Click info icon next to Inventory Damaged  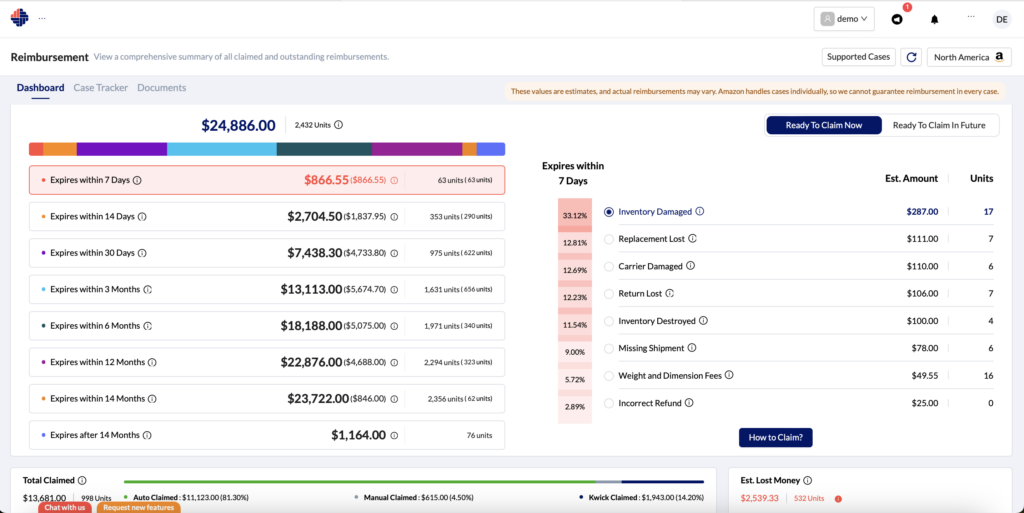tap(699, 211)
